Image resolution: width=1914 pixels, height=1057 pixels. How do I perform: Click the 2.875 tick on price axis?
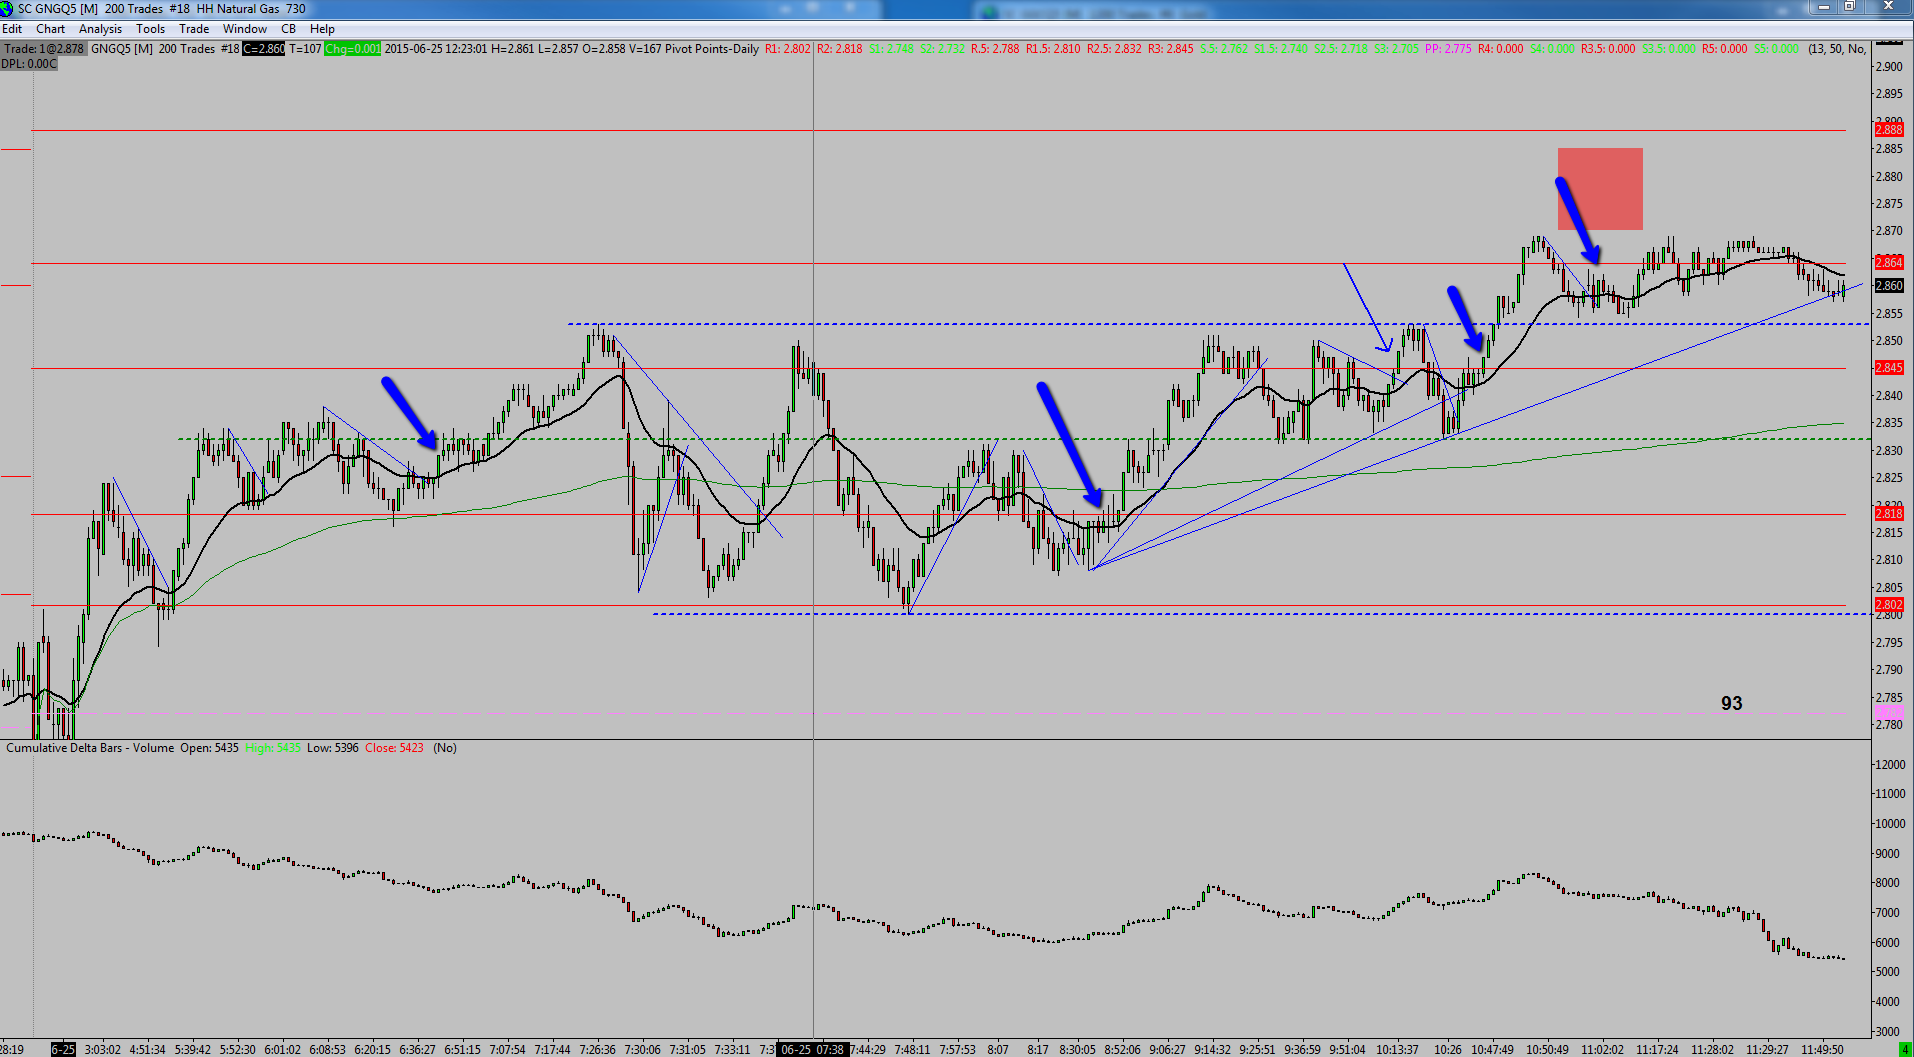(x=1889, y=204)
